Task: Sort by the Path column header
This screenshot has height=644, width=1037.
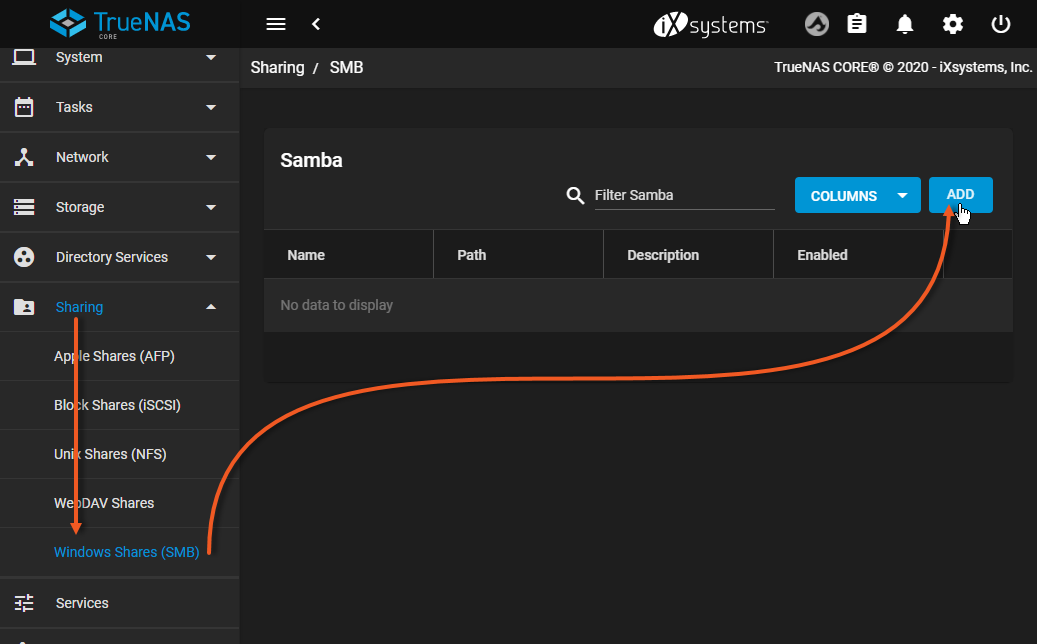Action: [x=472, y=255]
